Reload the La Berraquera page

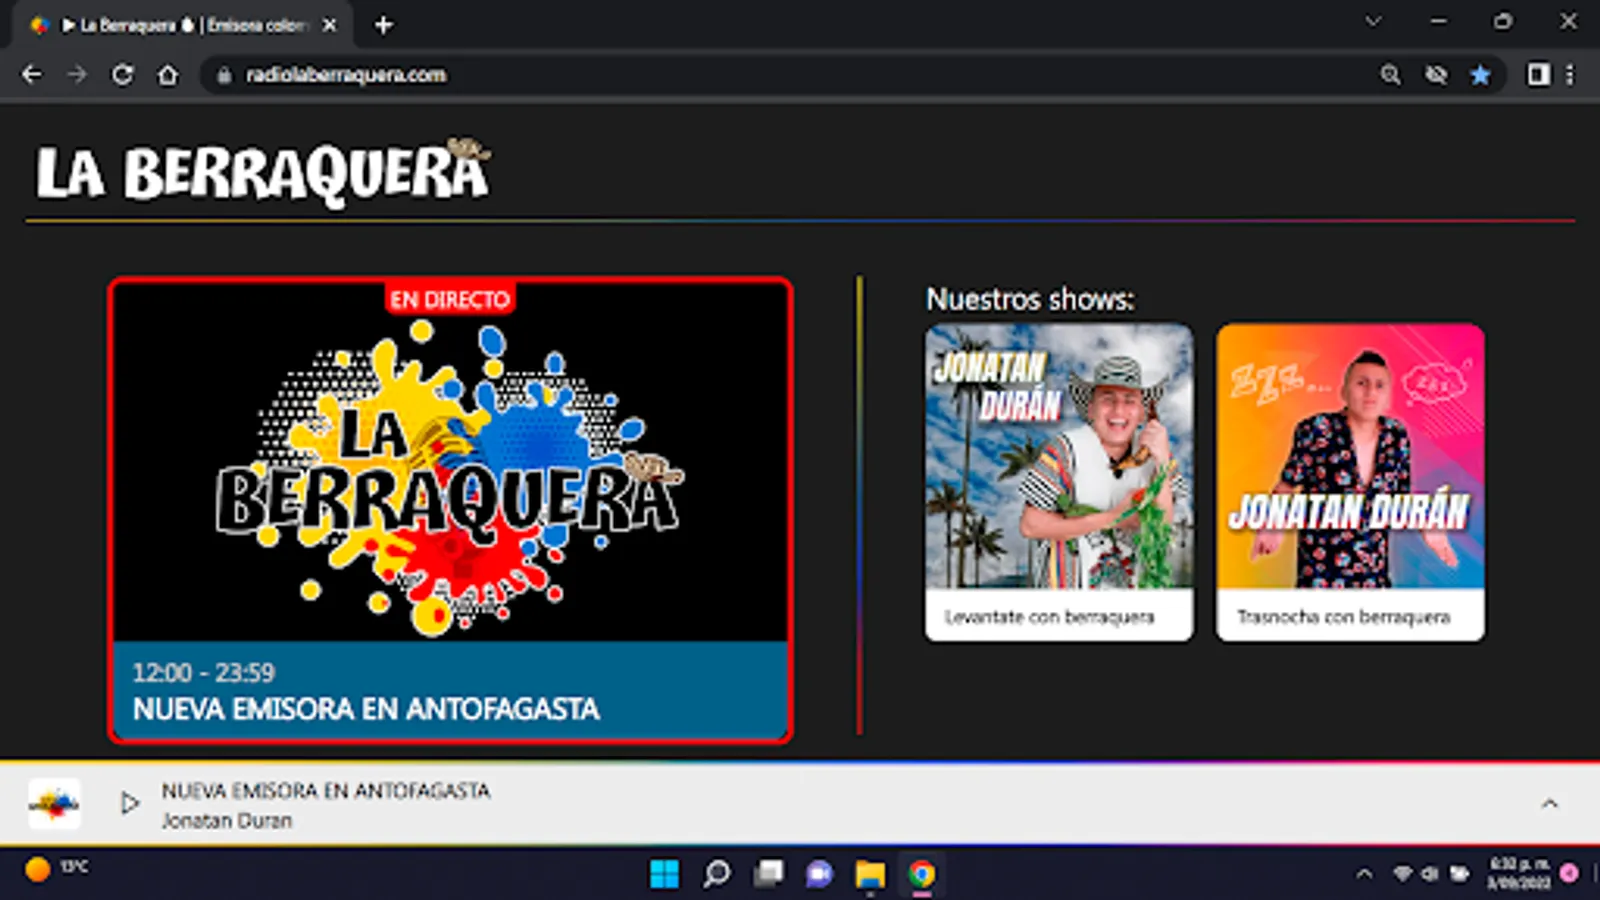(x=122, y=75)
